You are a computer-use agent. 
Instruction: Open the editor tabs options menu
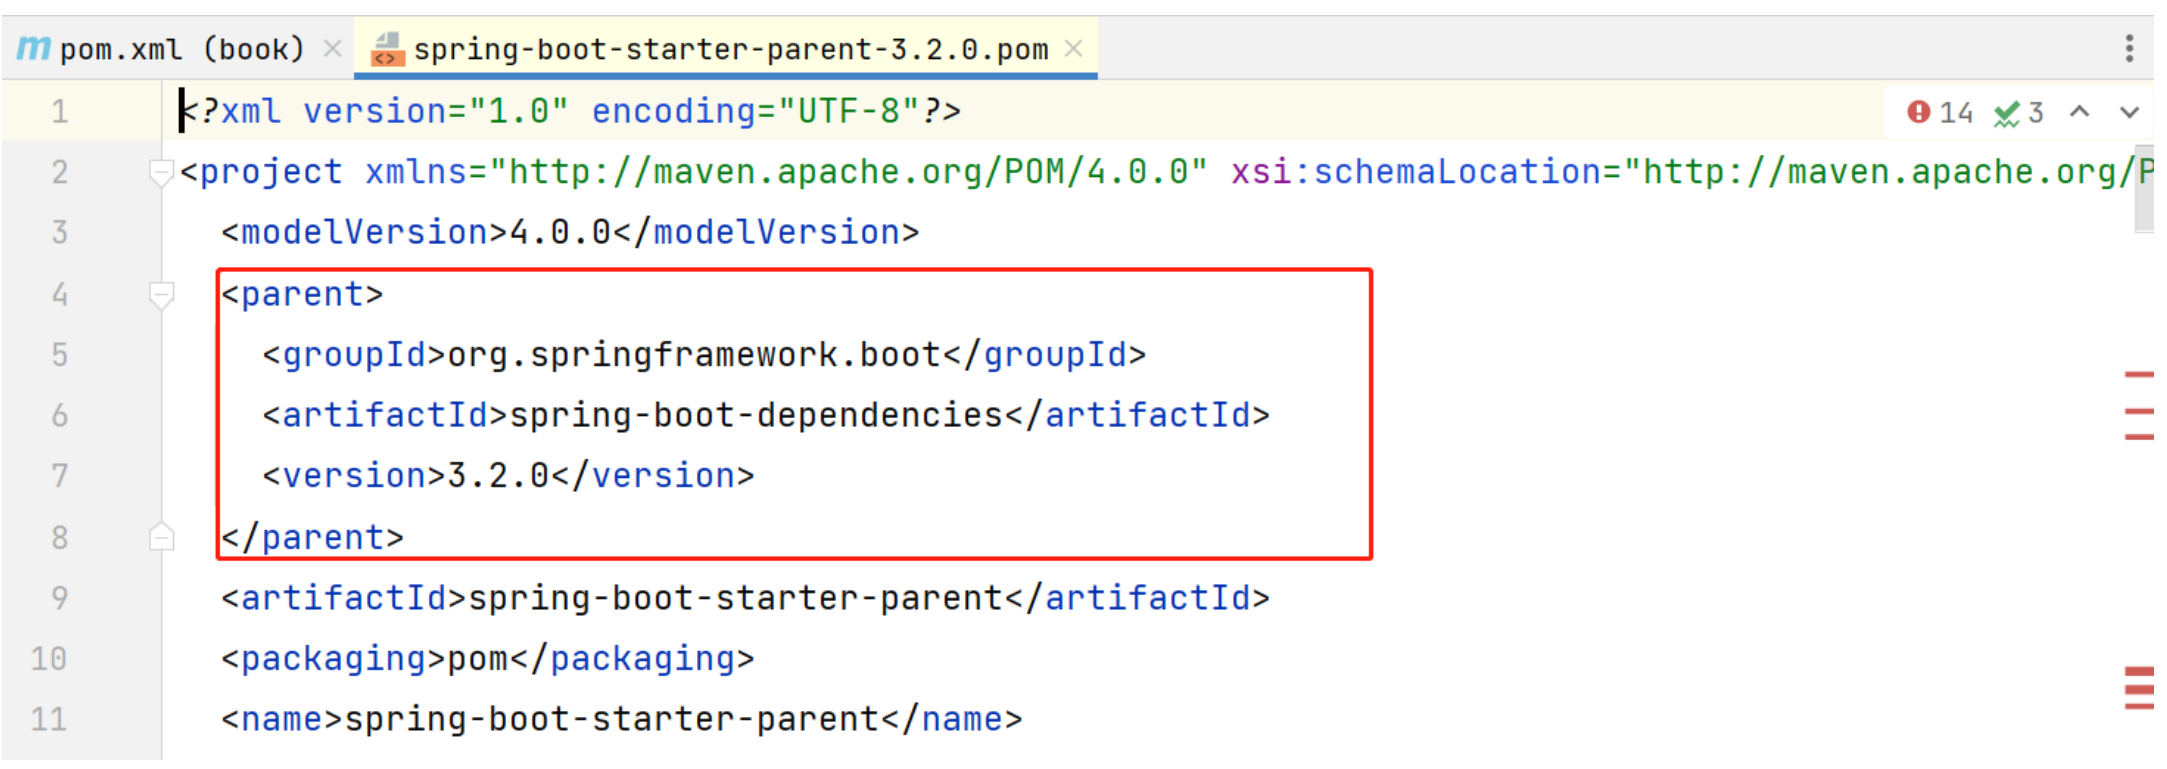point(2129,48)
